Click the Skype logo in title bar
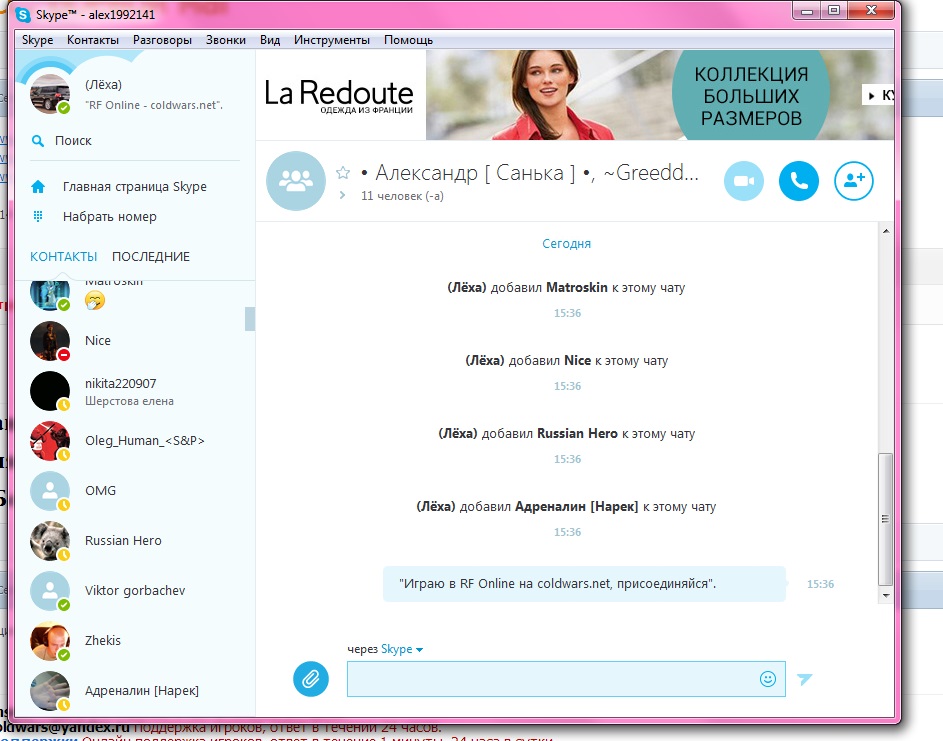The height and width of the screenshot is (741, 943). (23, 14)
